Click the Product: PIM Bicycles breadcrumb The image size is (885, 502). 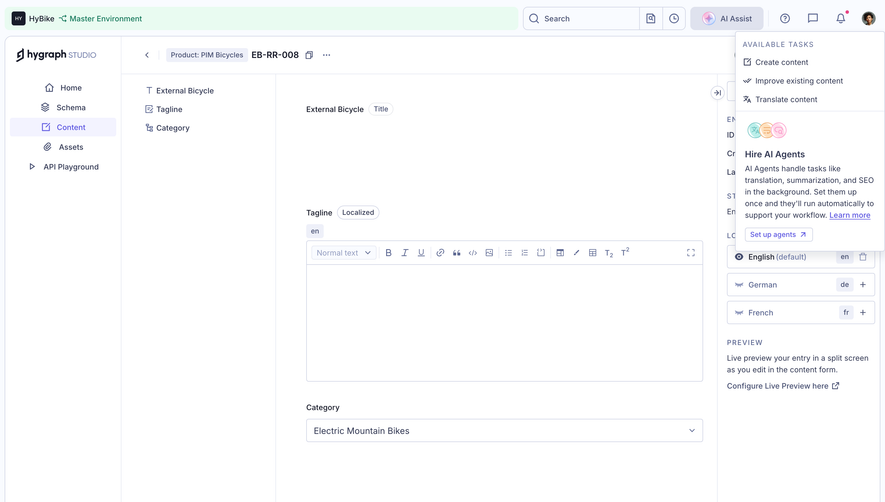[207, 55]
